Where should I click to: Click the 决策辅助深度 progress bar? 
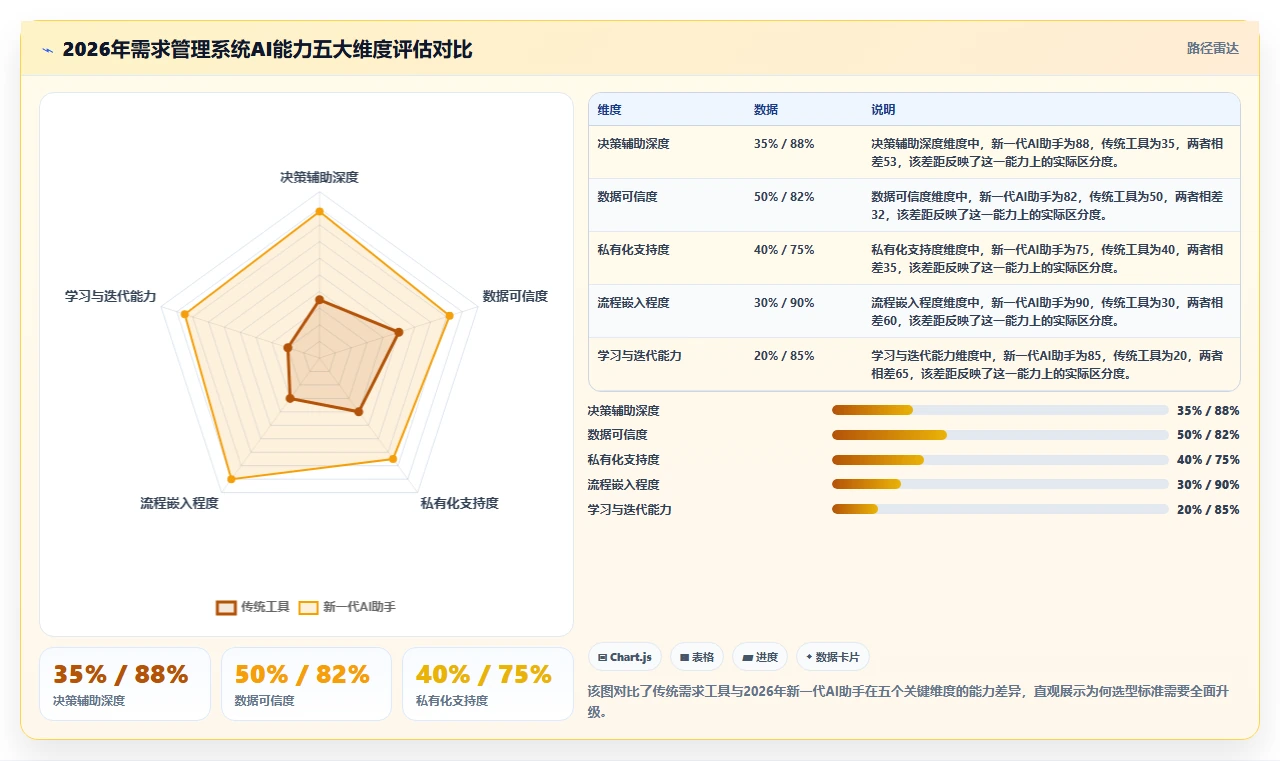[1000, 410]
